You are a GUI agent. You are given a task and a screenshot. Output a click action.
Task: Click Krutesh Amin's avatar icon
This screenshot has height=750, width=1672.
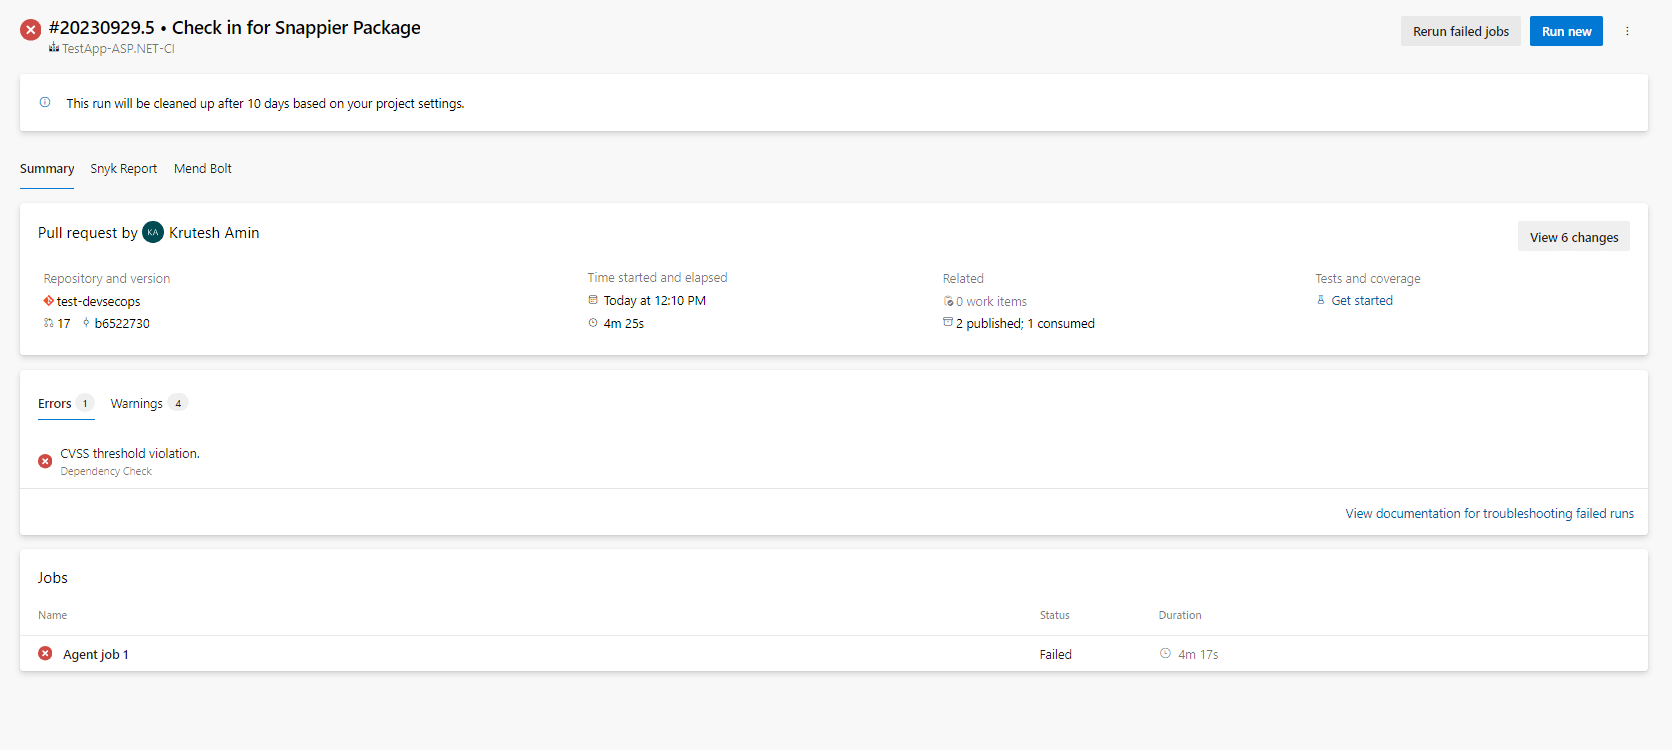153,233
